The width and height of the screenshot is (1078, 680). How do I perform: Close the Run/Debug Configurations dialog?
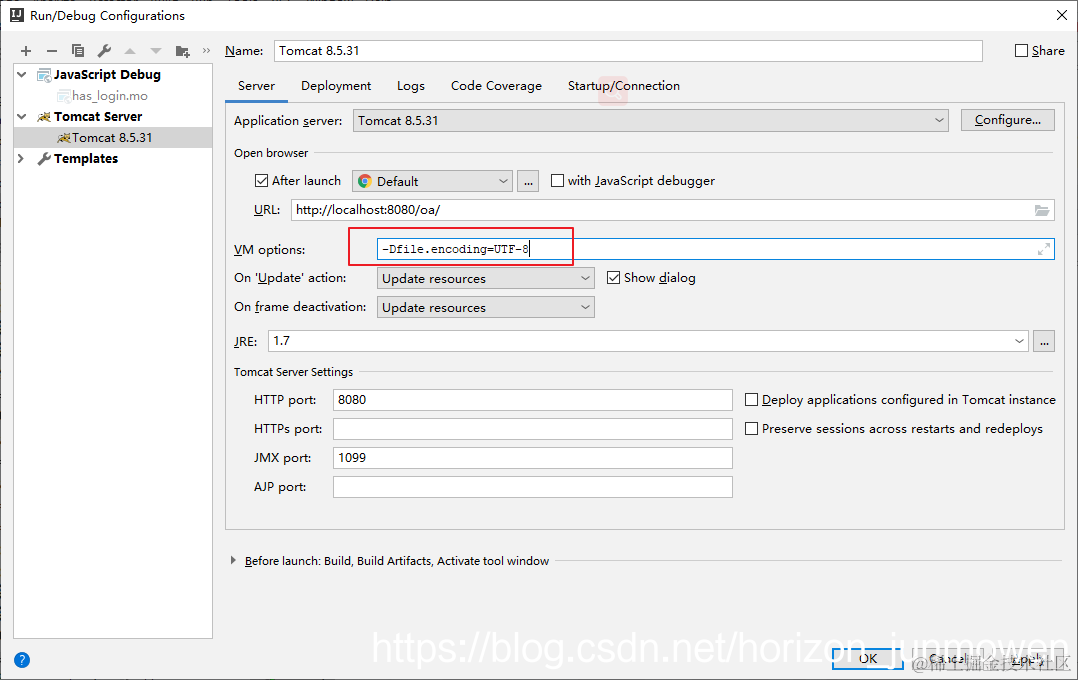(x=1062, y=15)
